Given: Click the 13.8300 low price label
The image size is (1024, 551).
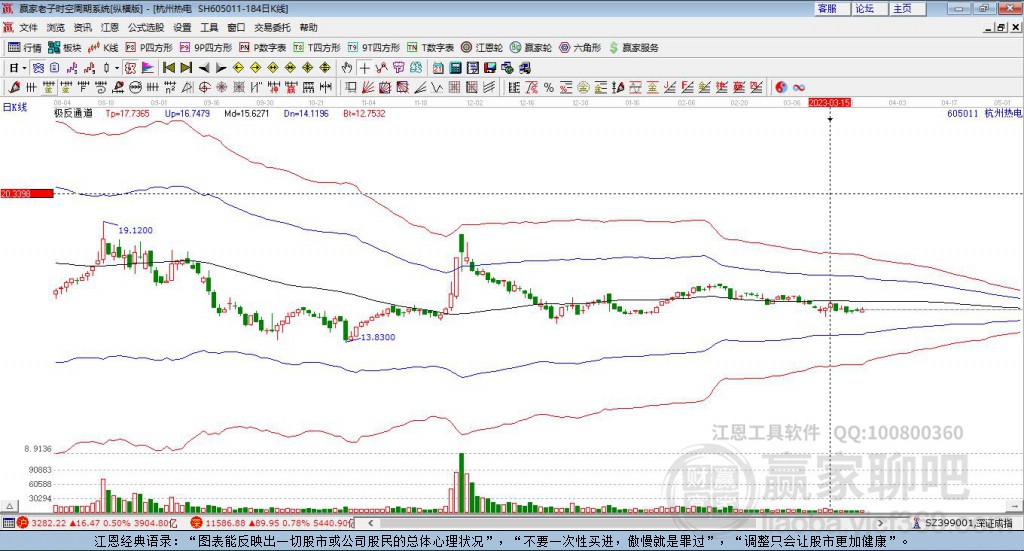Looking at the screenshot, I should 377,337.
